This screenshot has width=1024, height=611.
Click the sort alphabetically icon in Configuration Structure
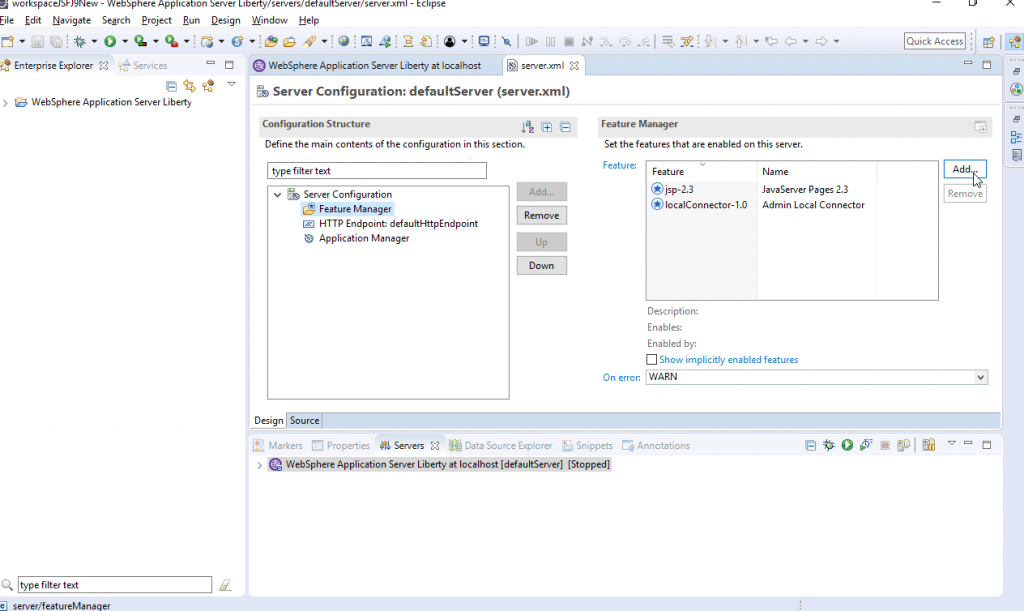528,127
